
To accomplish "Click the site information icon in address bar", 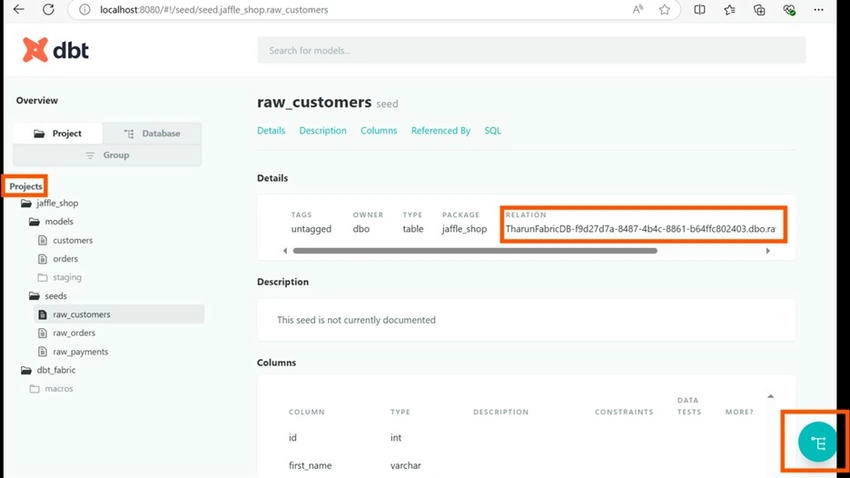I will (x=85, y=10).
